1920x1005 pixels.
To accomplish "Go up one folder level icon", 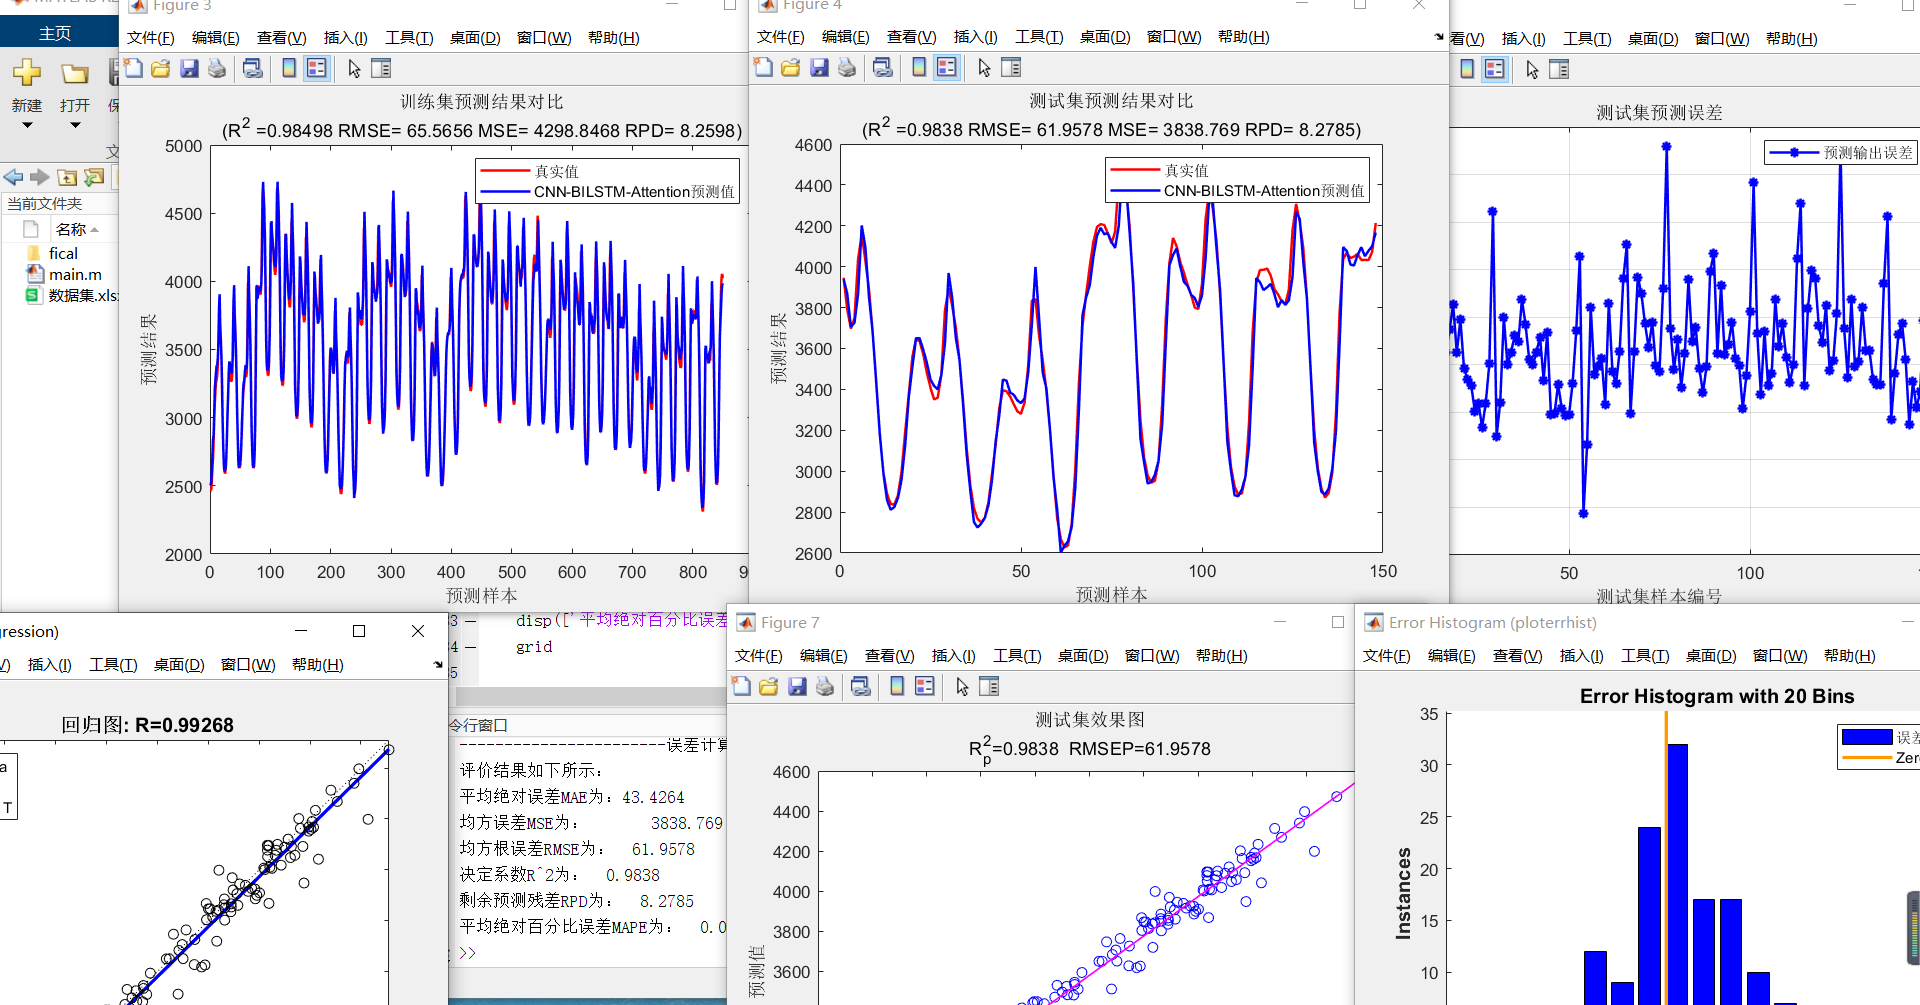I will [67, 178].
